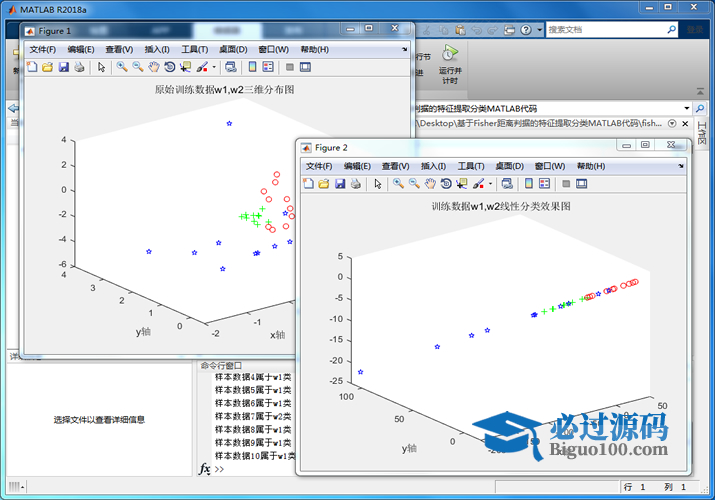Select the Pan hand tool in Figure 2
This screenshot has height=500, width=715.
pos(430,184)
